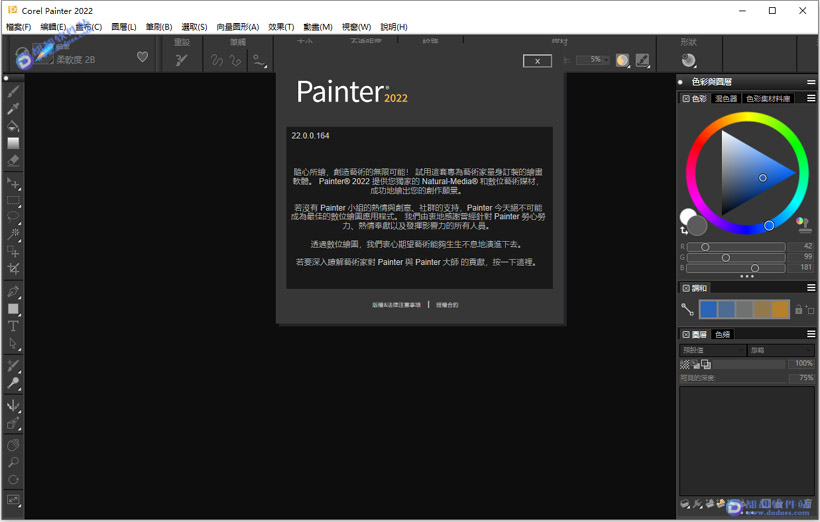Open the 色彩 panel options menu
This screenshot has height=522, width=820.
tap(811, 98)
